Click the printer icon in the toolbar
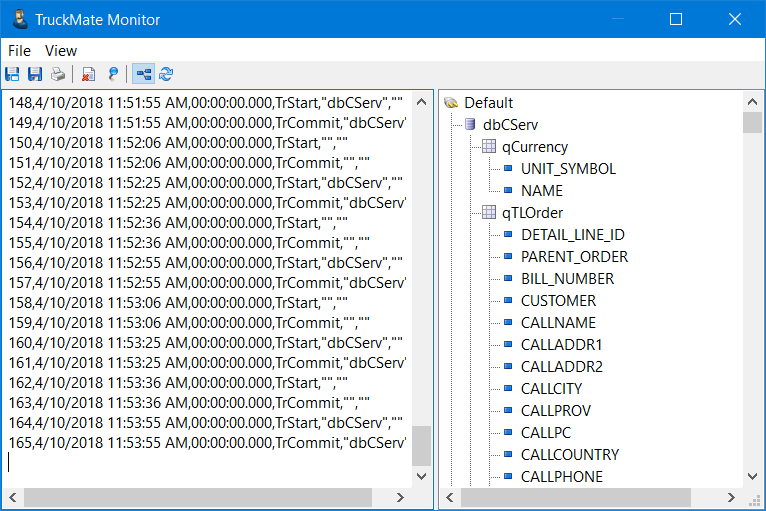Screen dimensions: 766x511 coord(58,74)
